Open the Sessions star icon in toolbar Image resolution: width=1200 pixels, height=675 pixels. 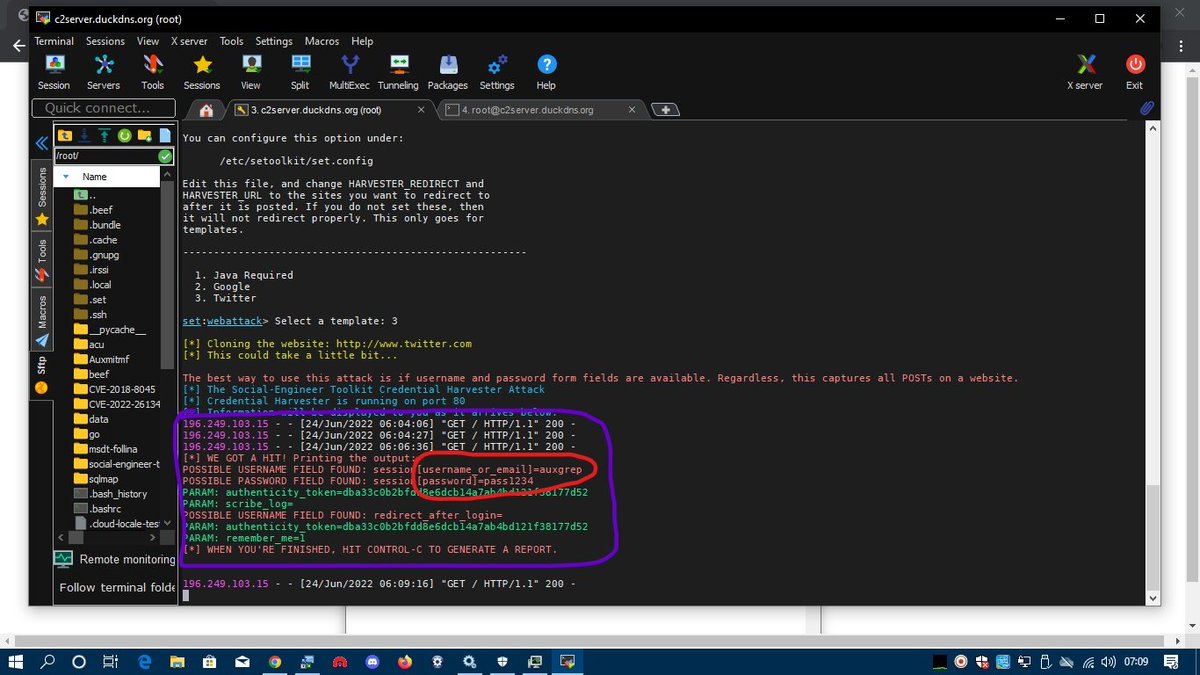pos(201,72)
